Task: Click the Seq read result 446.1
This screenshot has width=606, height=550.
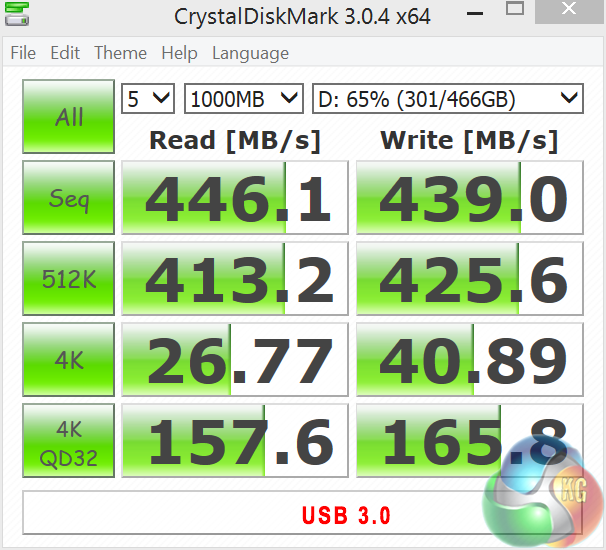Action: tap(235, 198)
